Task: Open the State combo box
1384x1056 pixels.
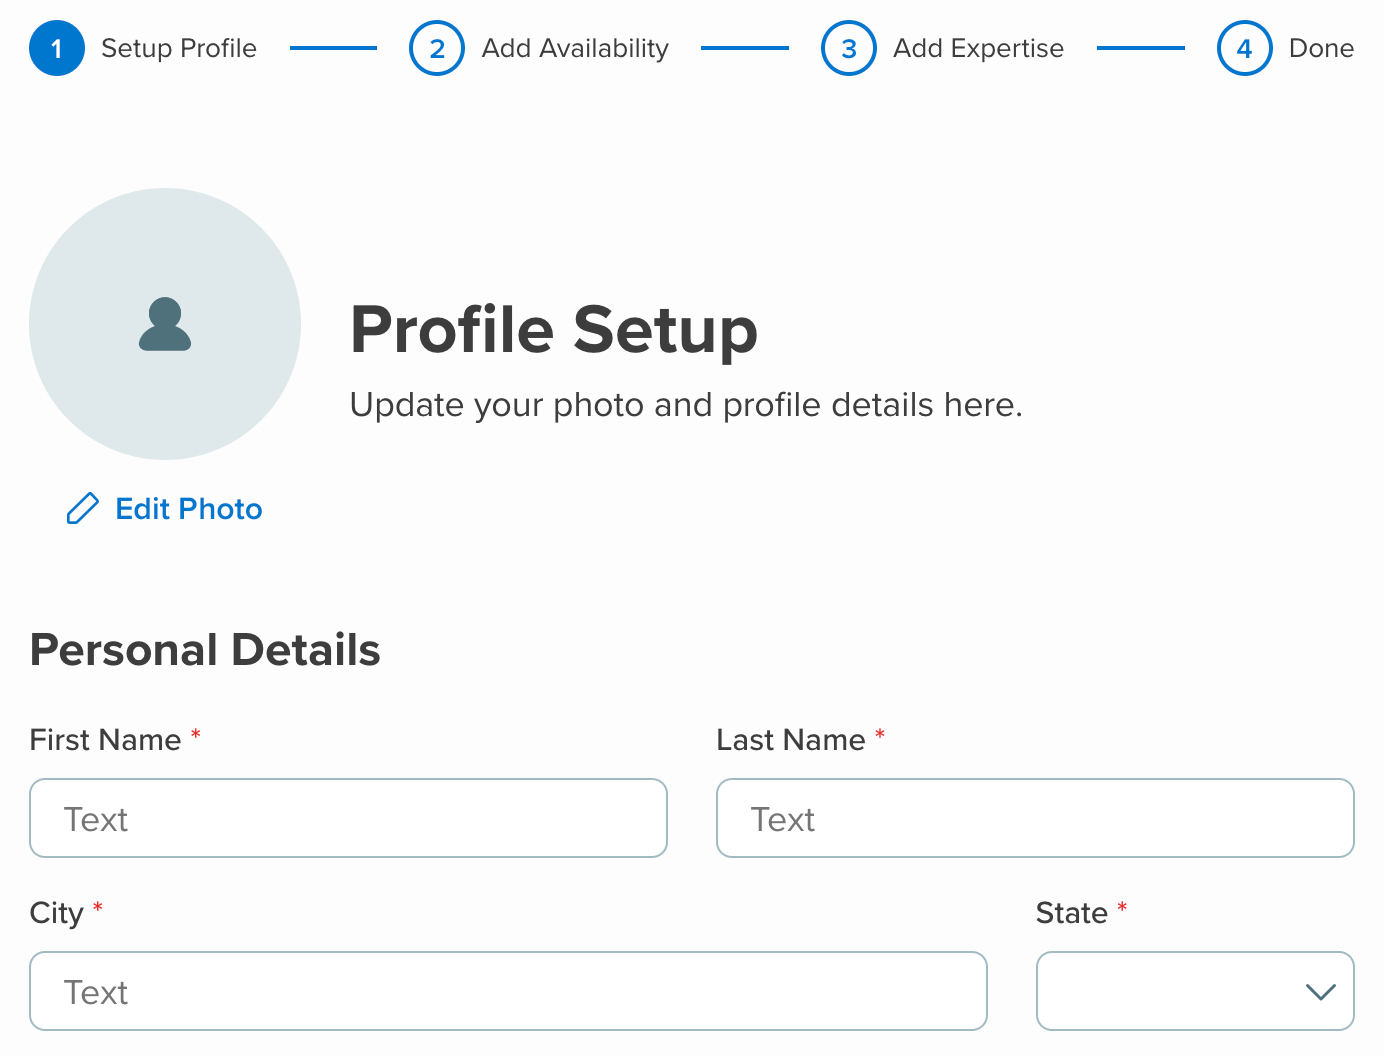Action: (1195, 991)
